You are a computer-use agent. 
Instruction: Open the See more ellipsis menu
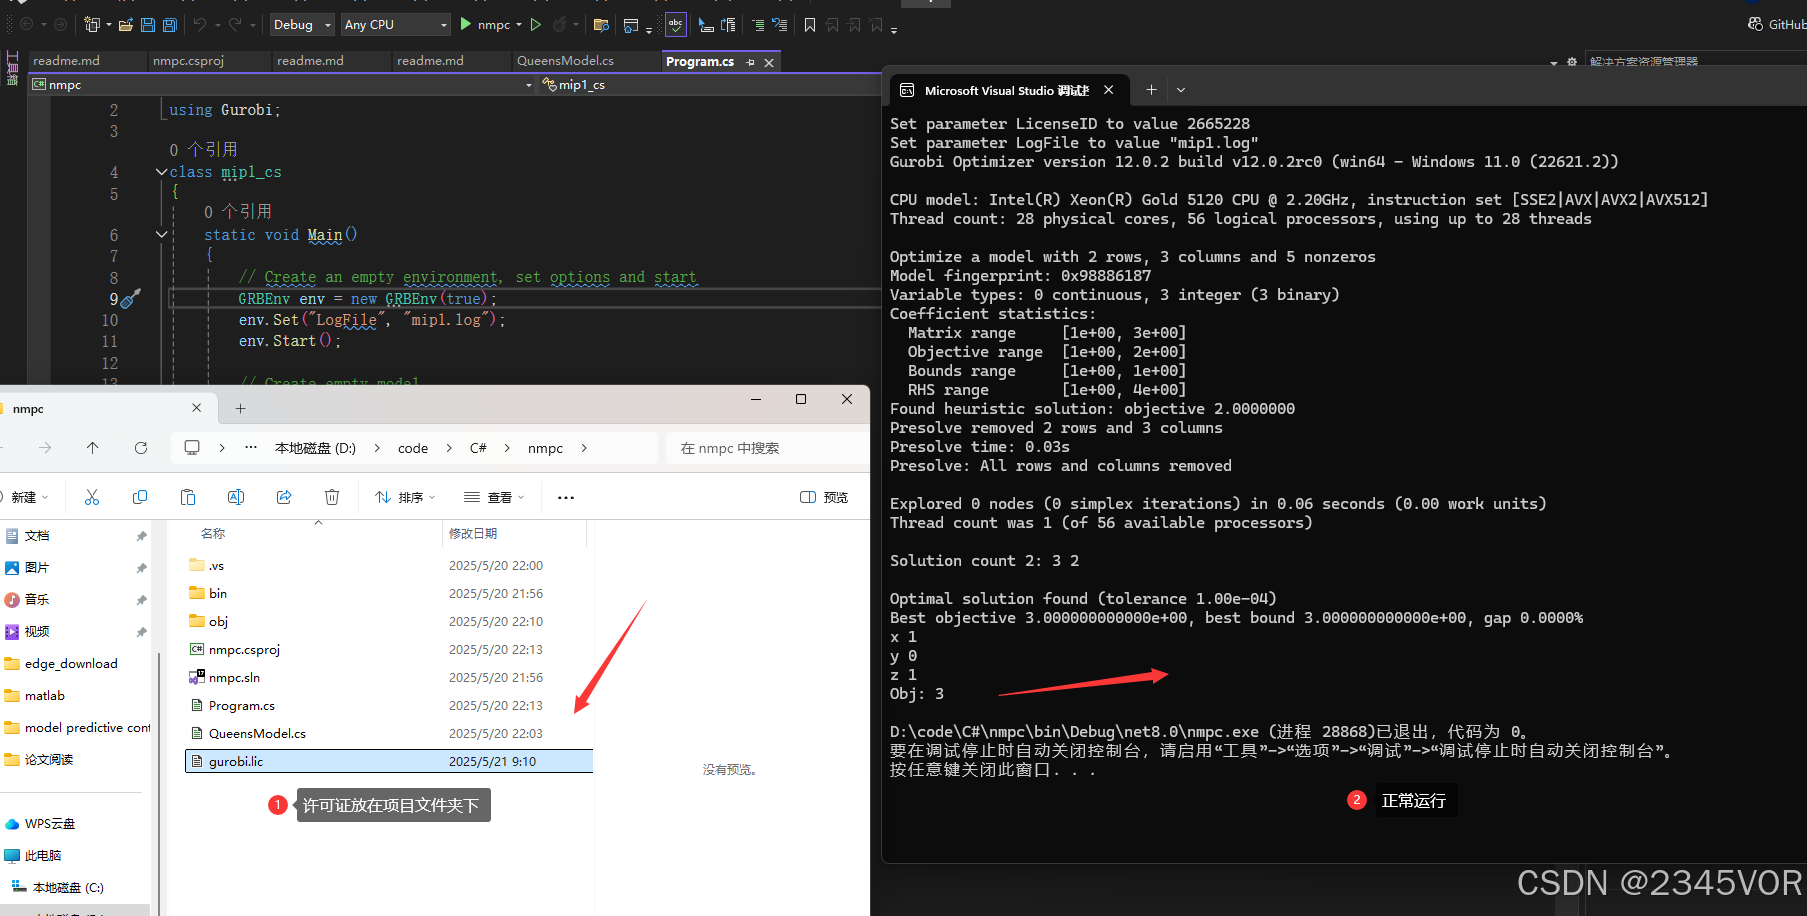click(566, 497)
